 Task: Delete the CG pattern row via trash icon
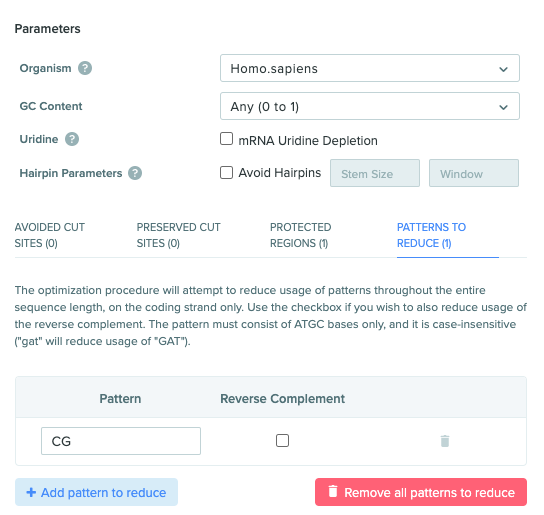coord(445,441)
